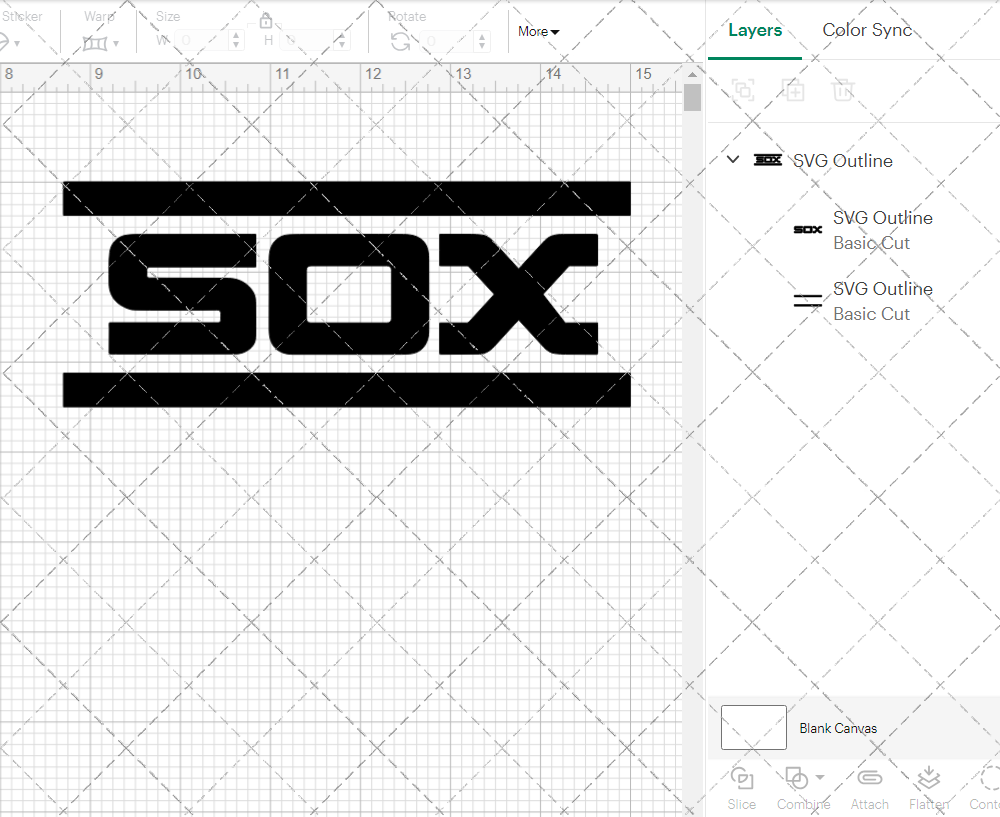
Task: Click the Duplicate layer icon
Action: click(x=793, y=90)
